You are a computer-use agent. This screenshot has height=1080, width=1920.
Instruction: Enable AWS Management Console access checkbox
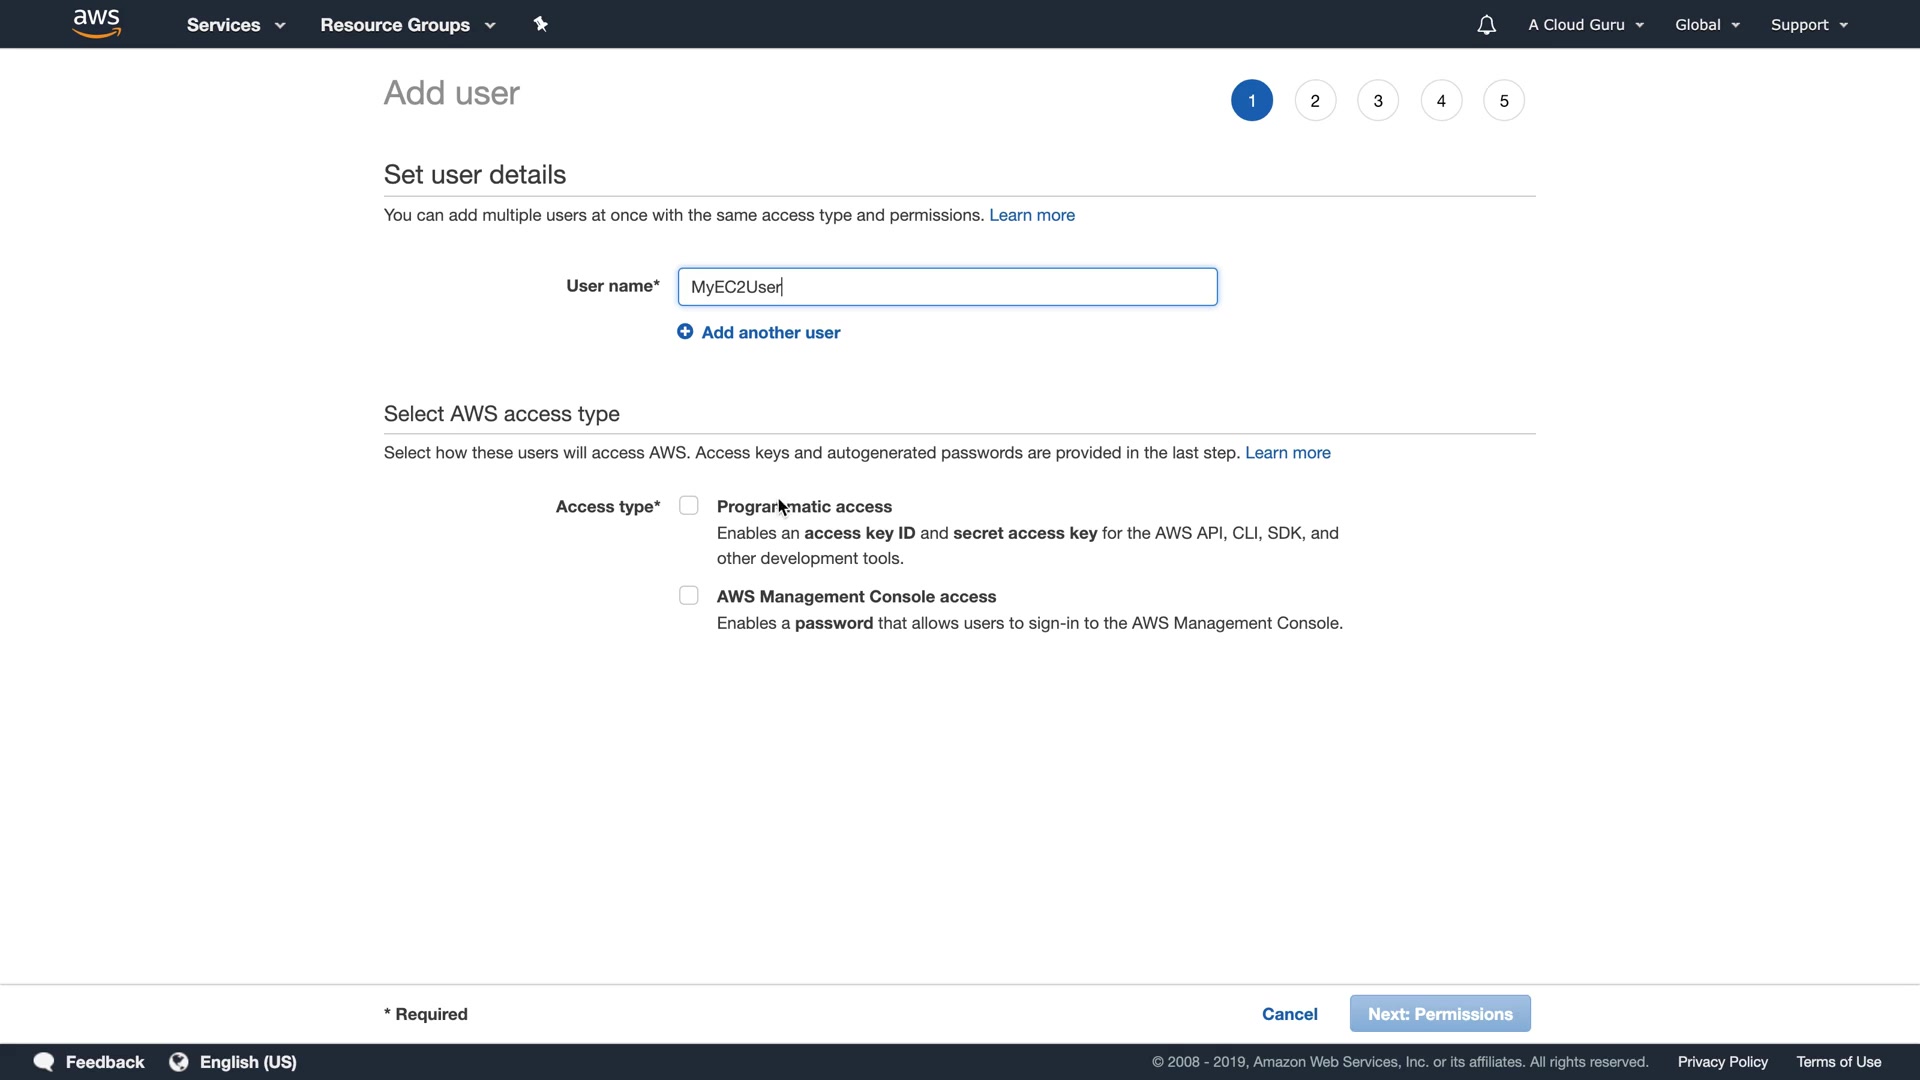coord(689,596)
